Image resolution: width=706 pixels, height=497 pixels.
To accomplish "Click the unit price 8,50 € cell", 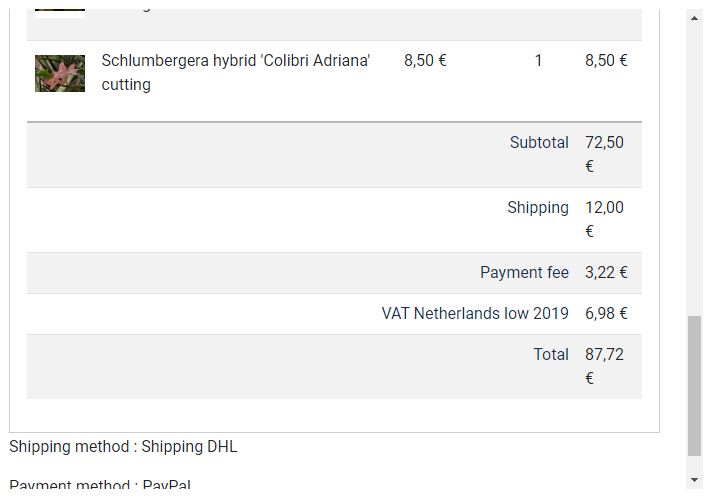I will (x=425, y=61).
